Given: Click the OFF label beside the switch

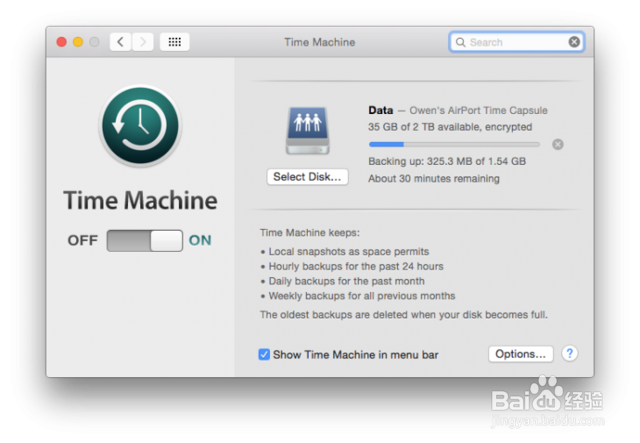Looking at the screenshot, I should [83, 240].
